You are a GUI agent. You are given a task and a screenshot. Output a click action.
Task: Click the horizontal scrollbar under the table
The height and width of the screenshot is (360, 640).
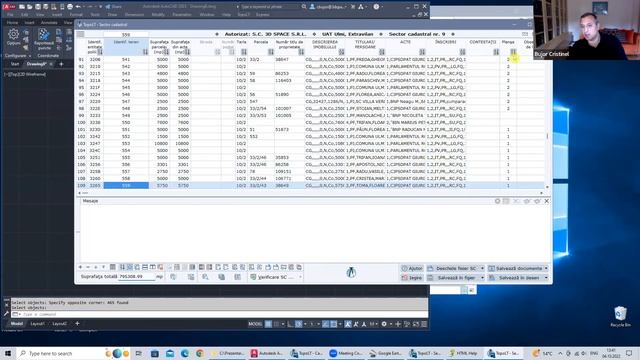pos(312,193)
